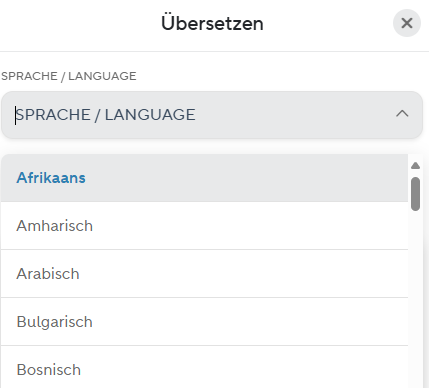Select Bulgarisch from the list
Image resolution: width=429 pixels, height=388 pixels.
[x=204, y=322]
